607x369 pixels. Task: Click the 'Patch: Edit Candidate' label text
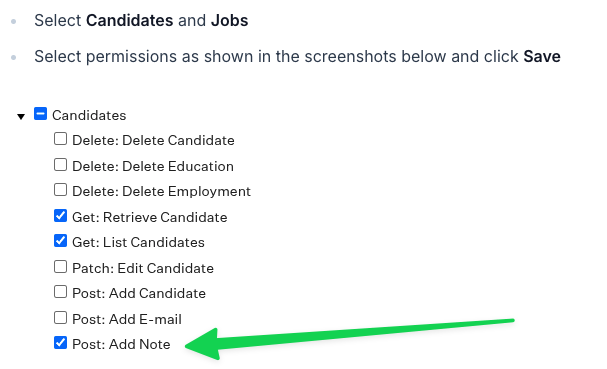click(x=143, y=268)
